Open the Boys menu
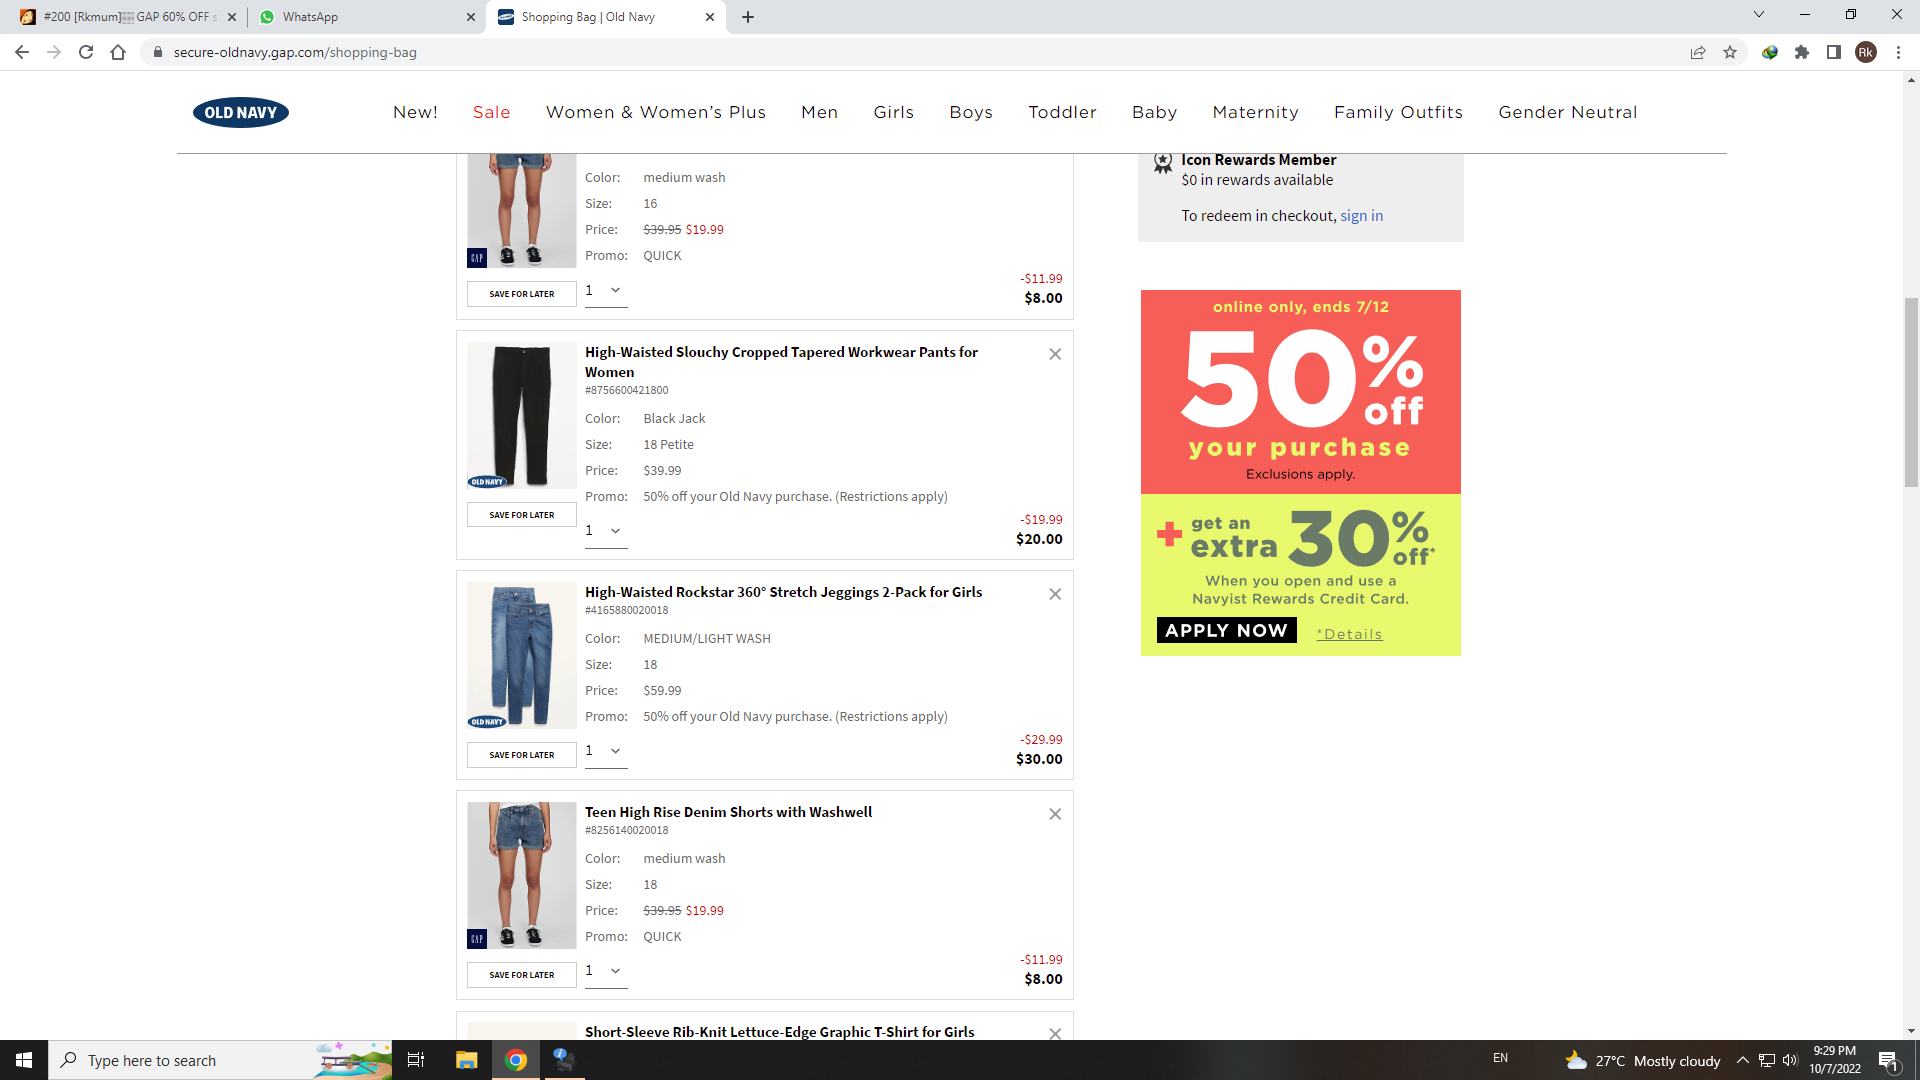The image size is (1920, 1080). pyautogui.click(x=971, y=112)
